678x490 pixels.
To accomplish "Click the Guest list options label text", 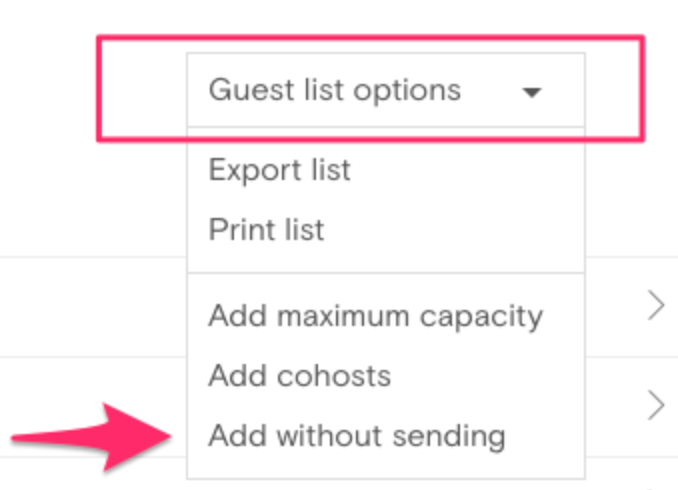I will 335,90.
